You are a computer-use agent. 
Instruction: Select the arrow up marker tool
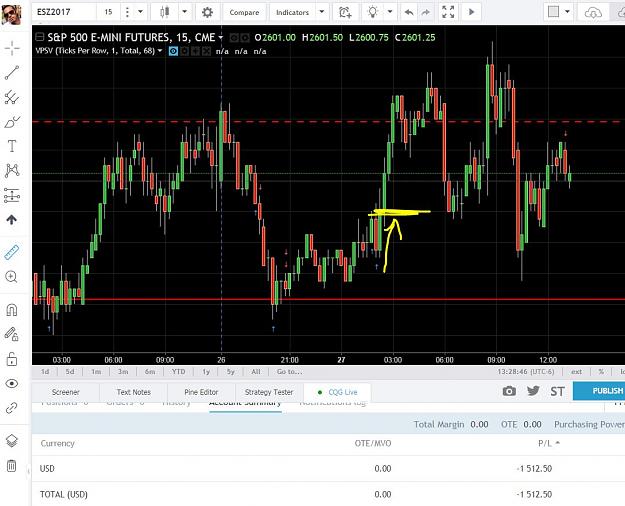12,220
